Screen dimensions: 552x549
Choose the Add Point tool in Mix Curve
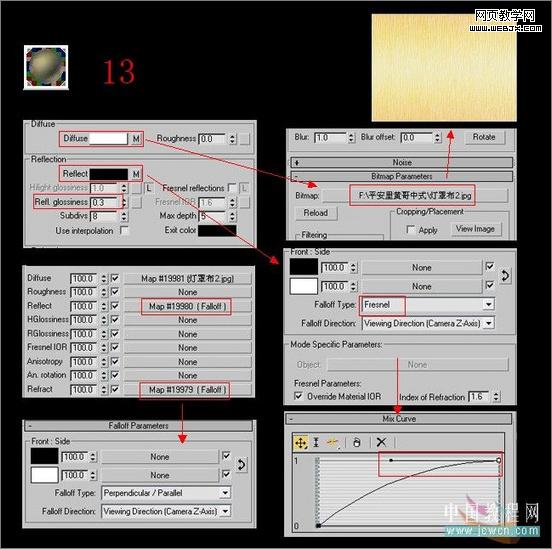coord(333,442)
